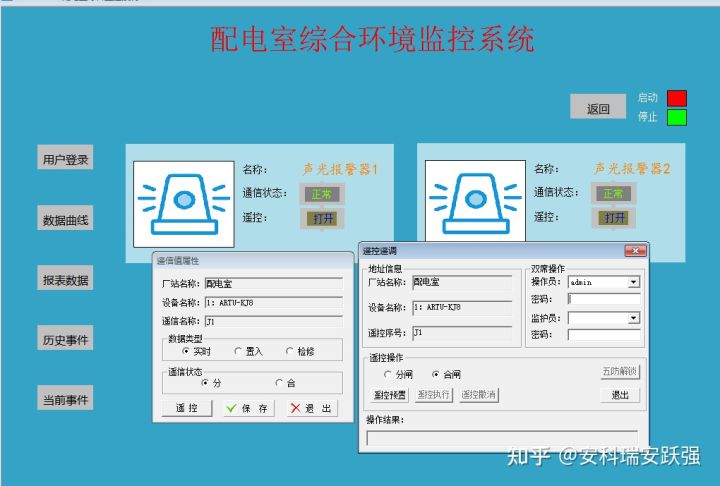Click 打开 remote control for 声光报警器1

point(322,218)
